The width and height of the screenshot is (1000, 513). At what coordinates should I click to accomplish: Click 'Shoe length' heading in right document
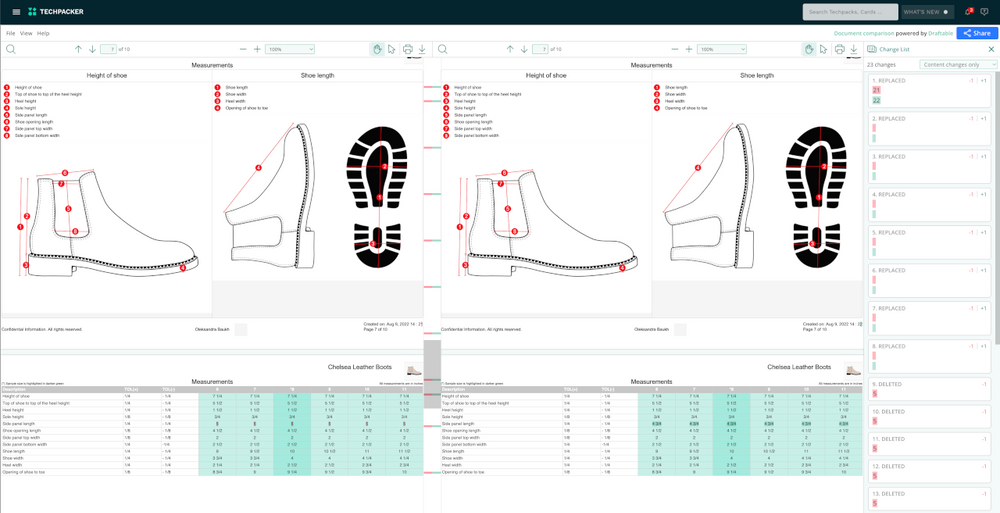[757, 75]
